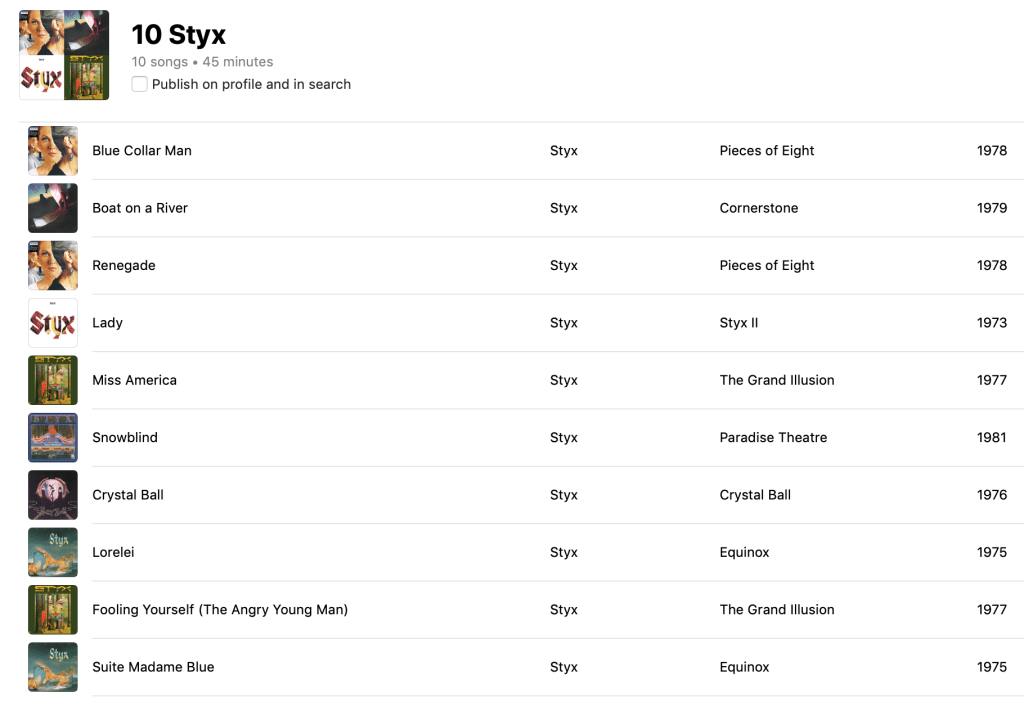Viewport: 1024px width, 702px height.
Task: Click the Blue Collar Man album artwork
Action: (53, 151)
